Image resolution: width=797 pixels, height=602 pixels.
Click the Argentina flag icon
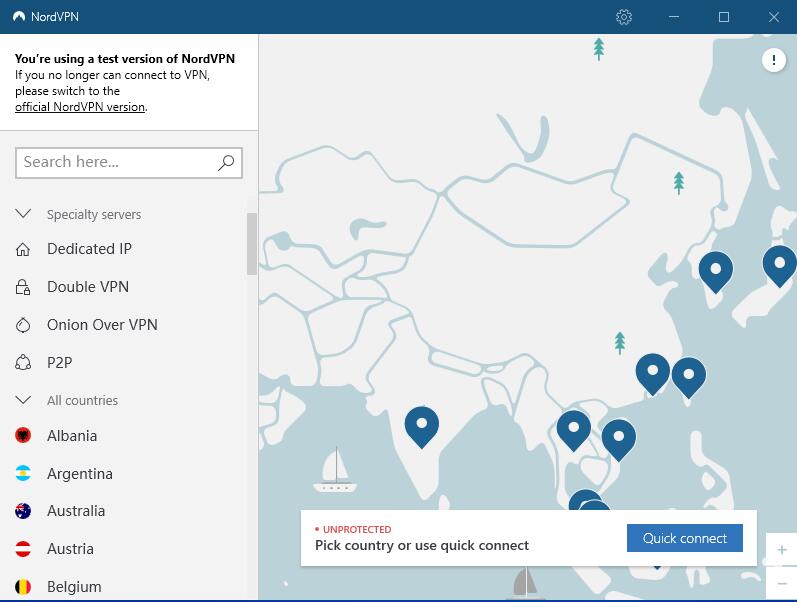click(x=23, y=473)
